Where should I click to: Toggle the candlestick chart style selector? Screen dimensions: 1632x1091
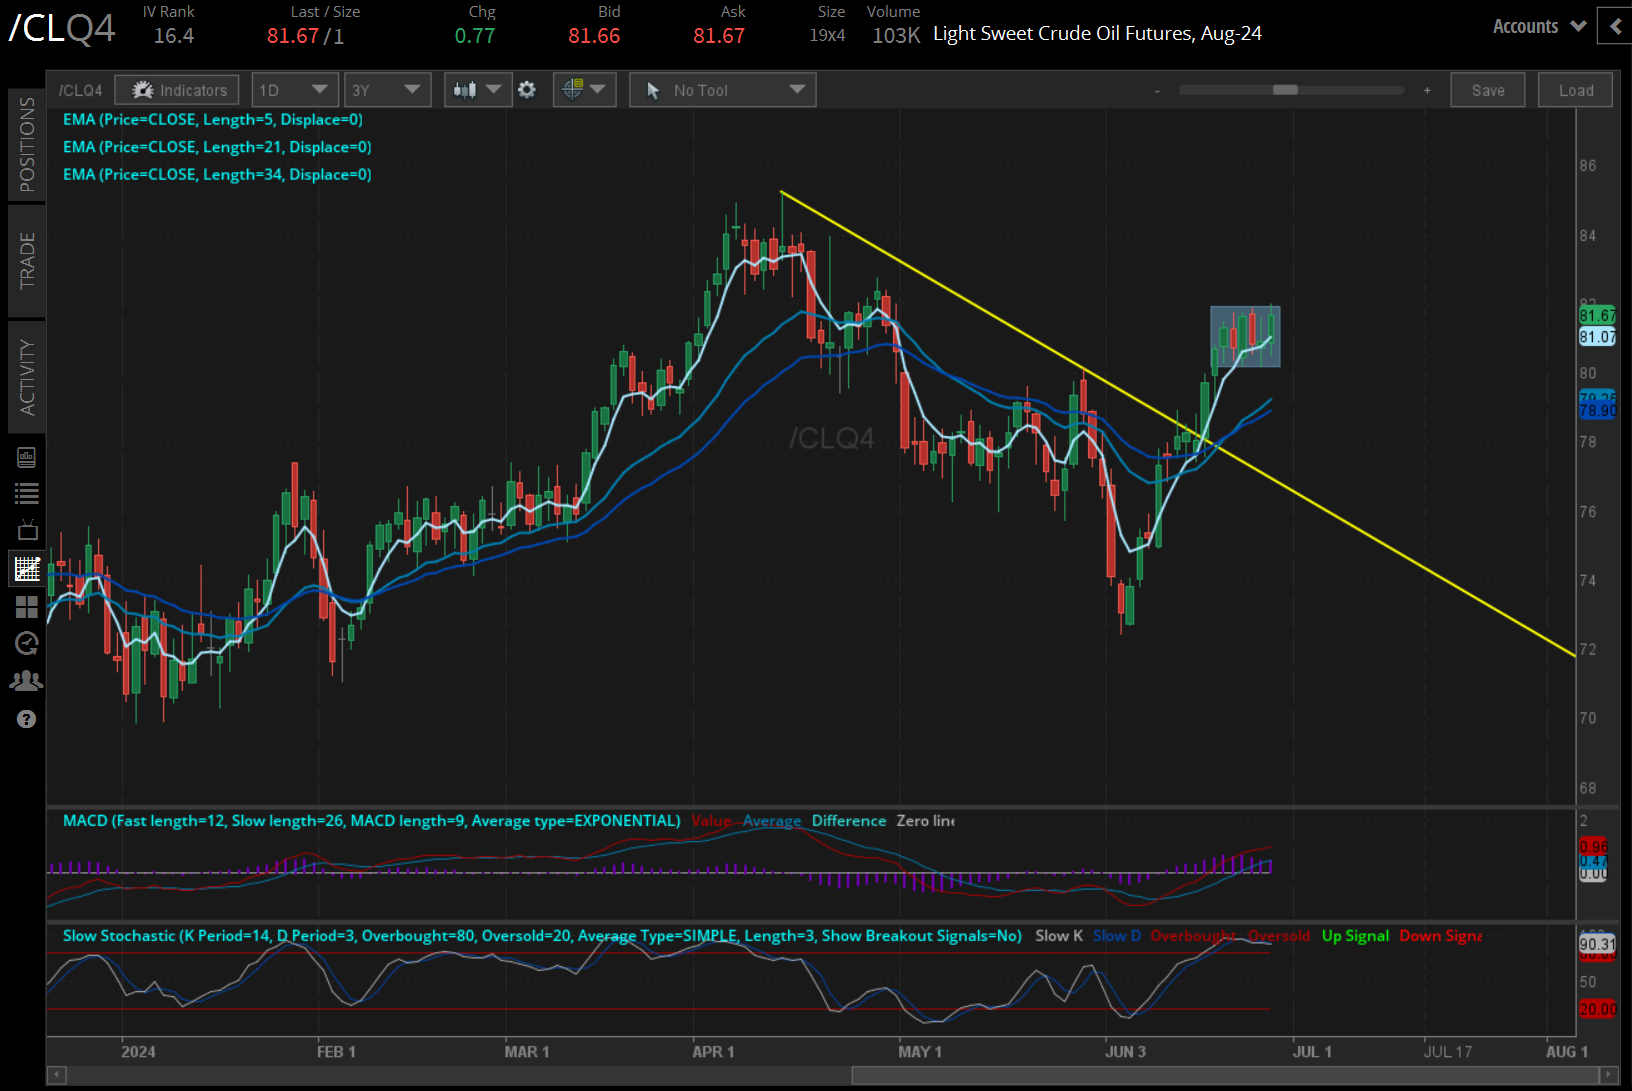[x=477, y=89]
